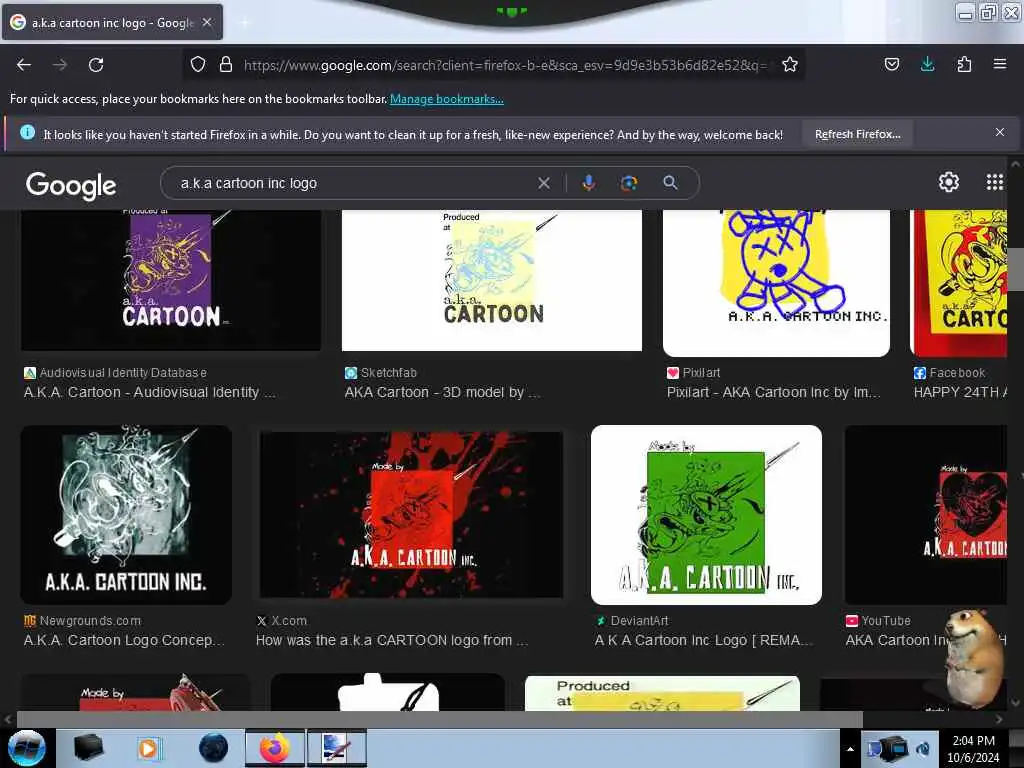This screenshot has width=1024, height=768.
Task: Dismiss the Firefox refresh notification bar
Action: (x=1000, y=133)
